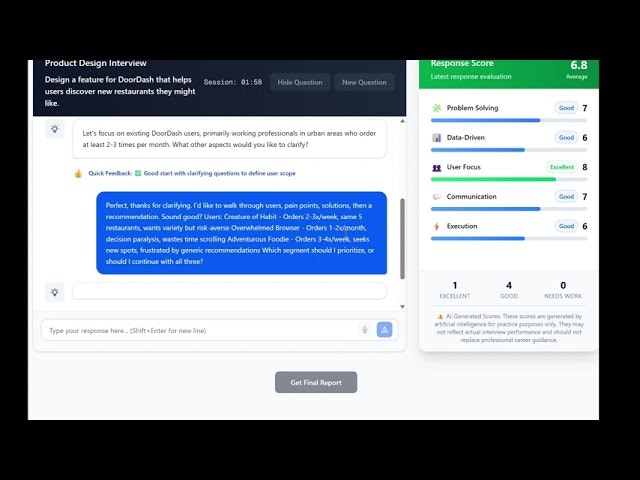Click the 'Response Score' heading
This screenshot has height=480, width=640.
point(462,63)
